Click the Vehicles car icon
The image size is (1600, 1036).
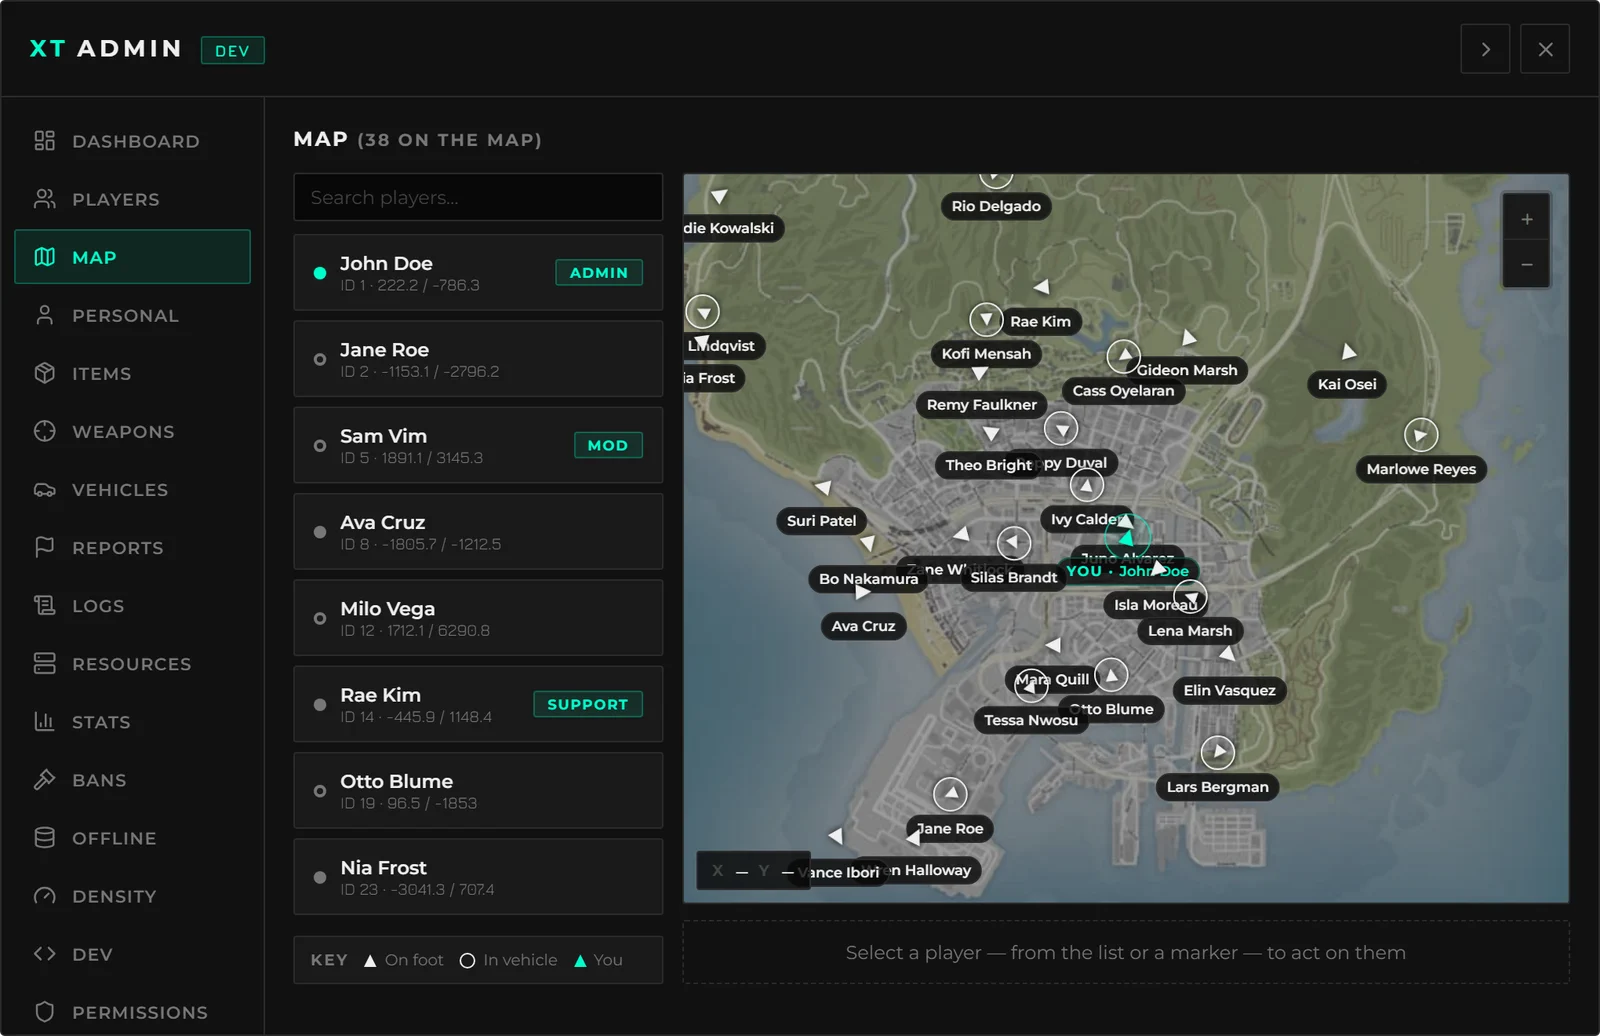pos(44,489)
